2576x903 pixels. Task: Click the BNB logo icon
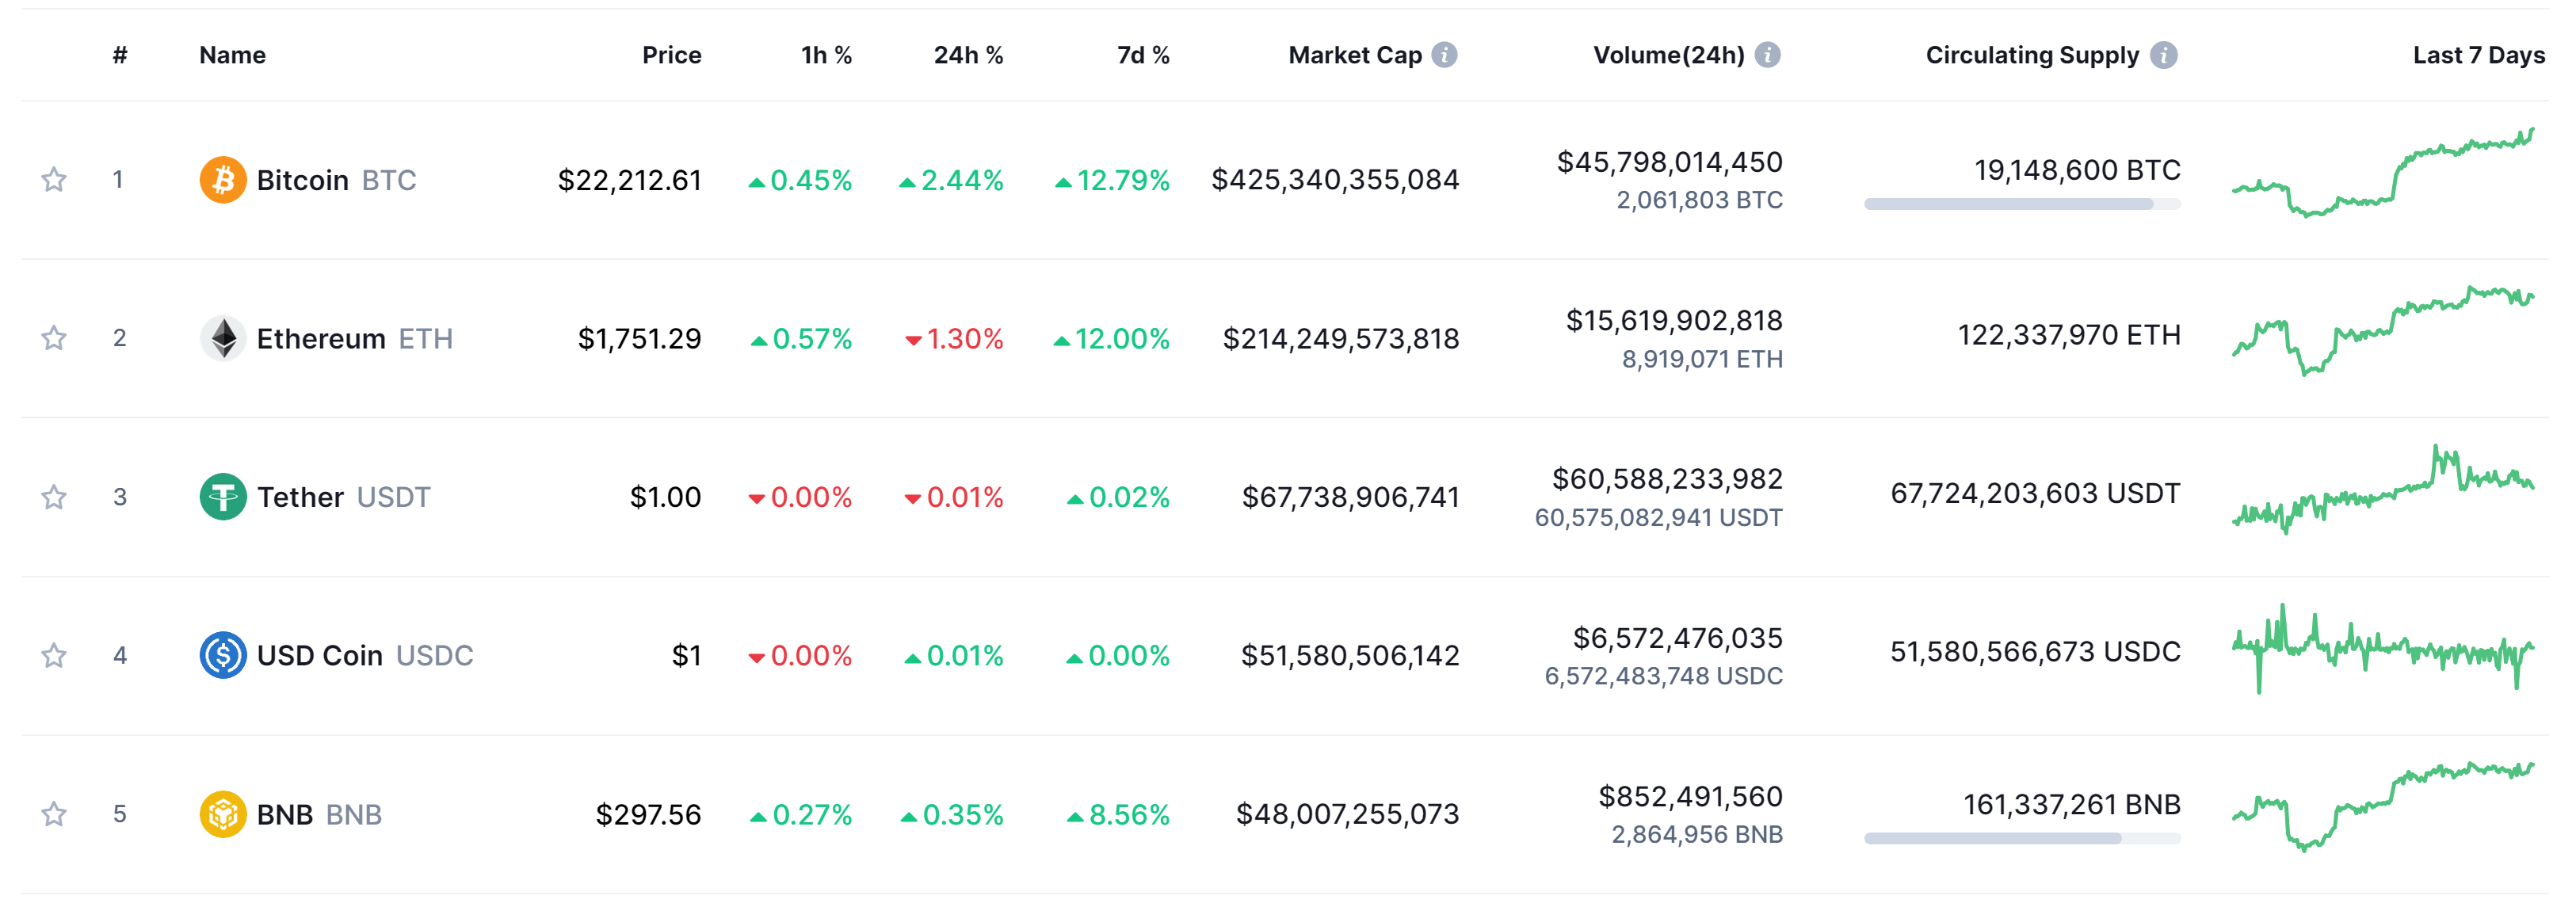click(x=225, y=814)
